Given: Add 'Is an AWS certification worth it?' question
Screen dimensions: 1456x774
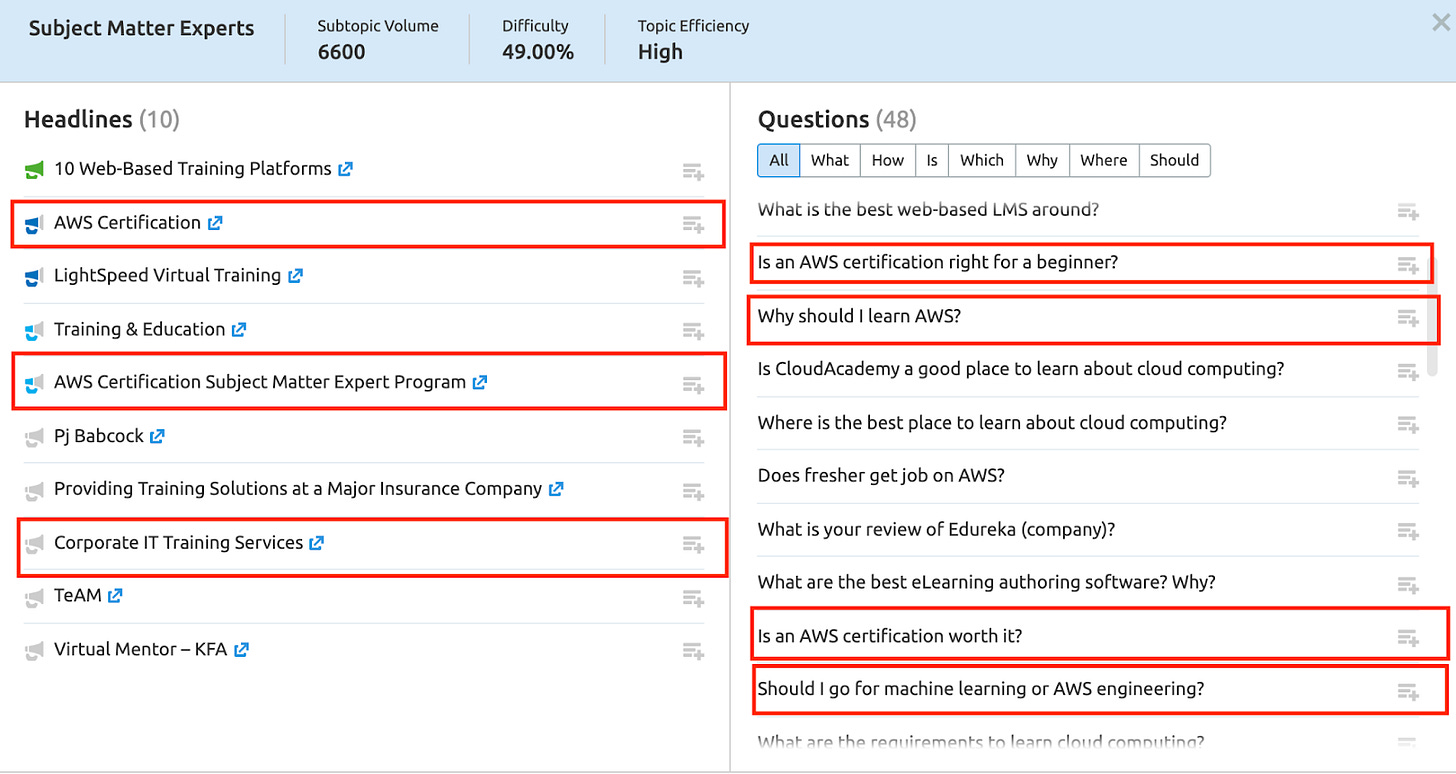Looking at the screenshot, I should pyautogui.click(x=1408, y=638).
